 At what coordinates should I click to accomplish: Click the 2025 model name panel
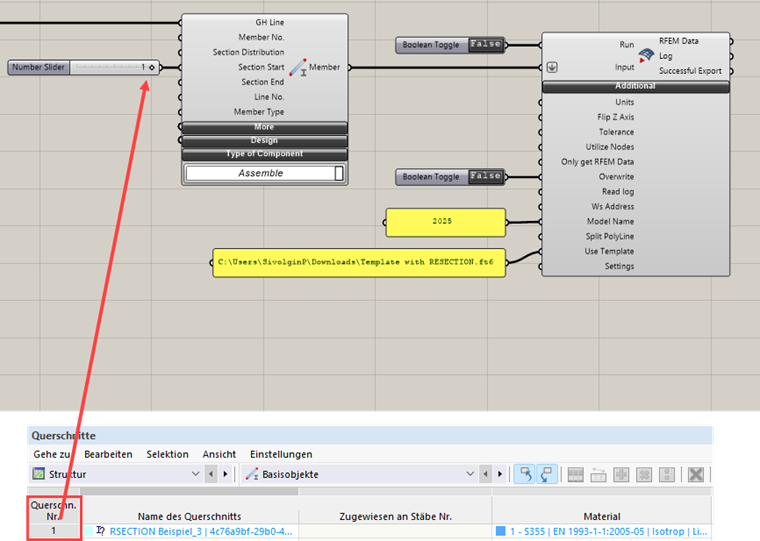point(445,223)
